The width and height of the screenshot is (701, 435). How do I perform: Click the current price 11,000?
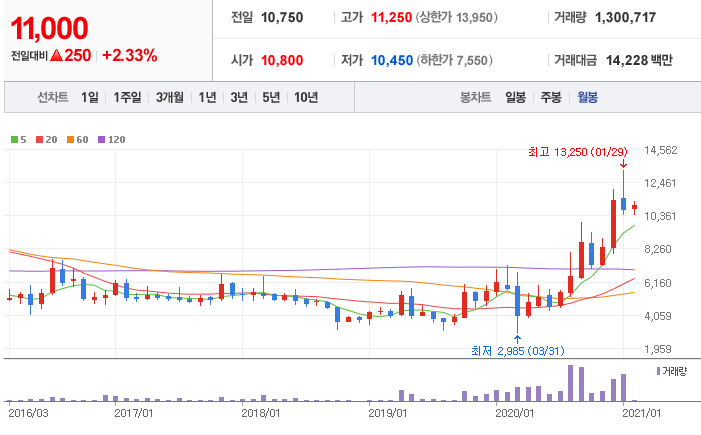(49, 28)
